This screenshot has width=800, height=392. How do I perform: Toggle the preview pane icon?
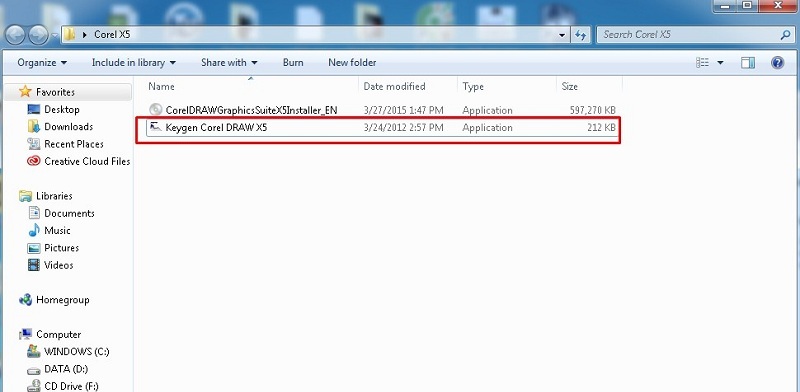click(748, 62)
